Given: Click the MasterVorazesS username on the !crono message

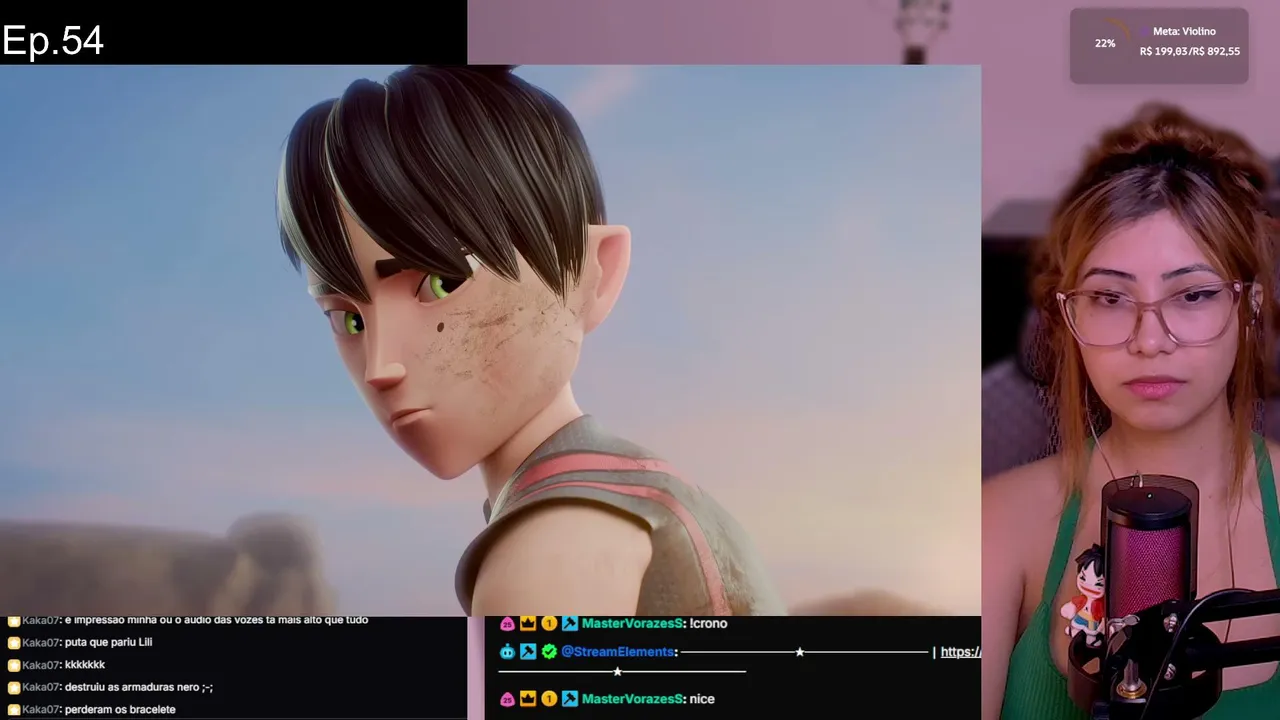Looking at the screenshot, I should [633, 623].
